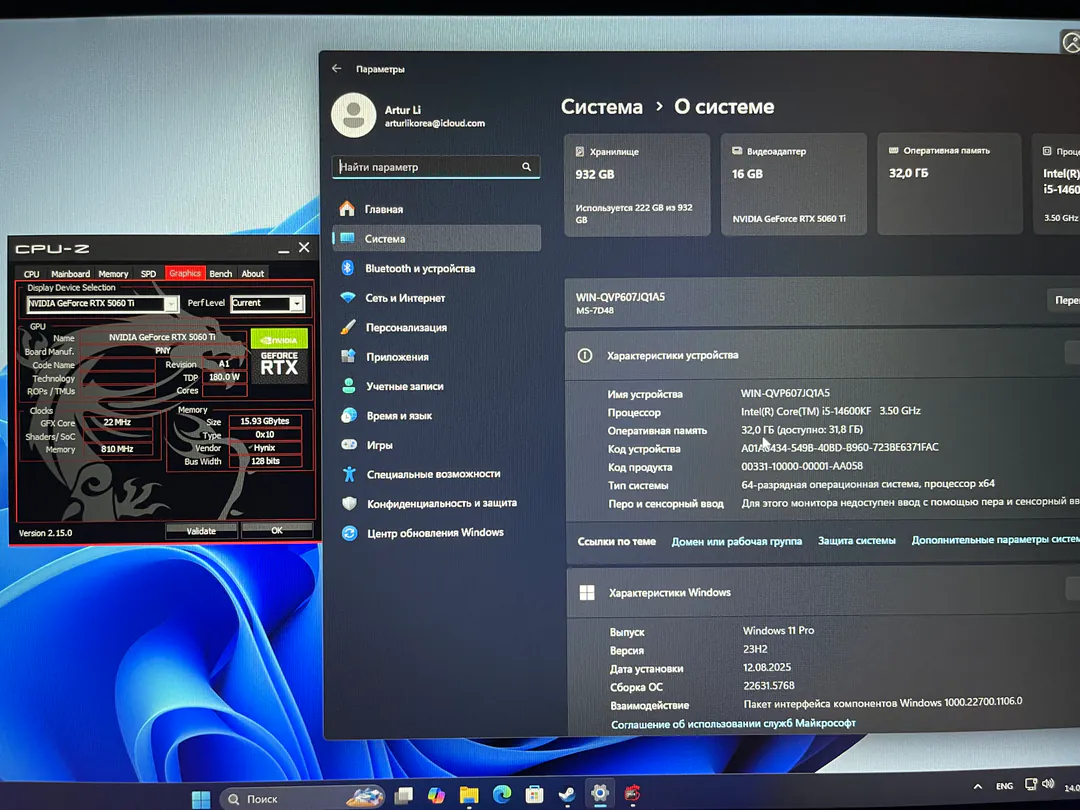Click the search magnifier in the settings search box

(x=526, y=167)
